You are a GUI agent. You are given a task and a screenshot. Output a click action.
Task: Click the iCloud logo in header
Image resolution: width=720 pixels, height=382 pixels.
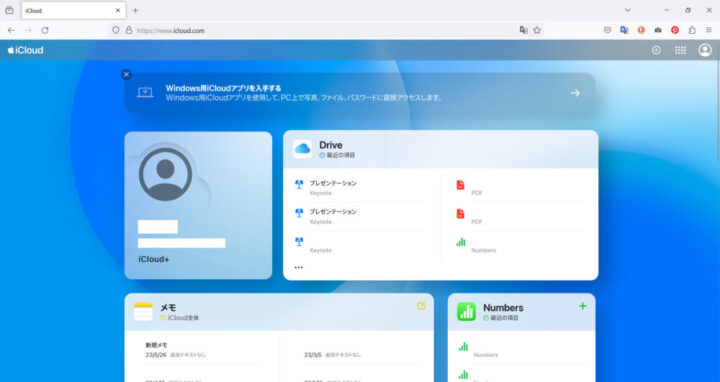tap(25, 50)
